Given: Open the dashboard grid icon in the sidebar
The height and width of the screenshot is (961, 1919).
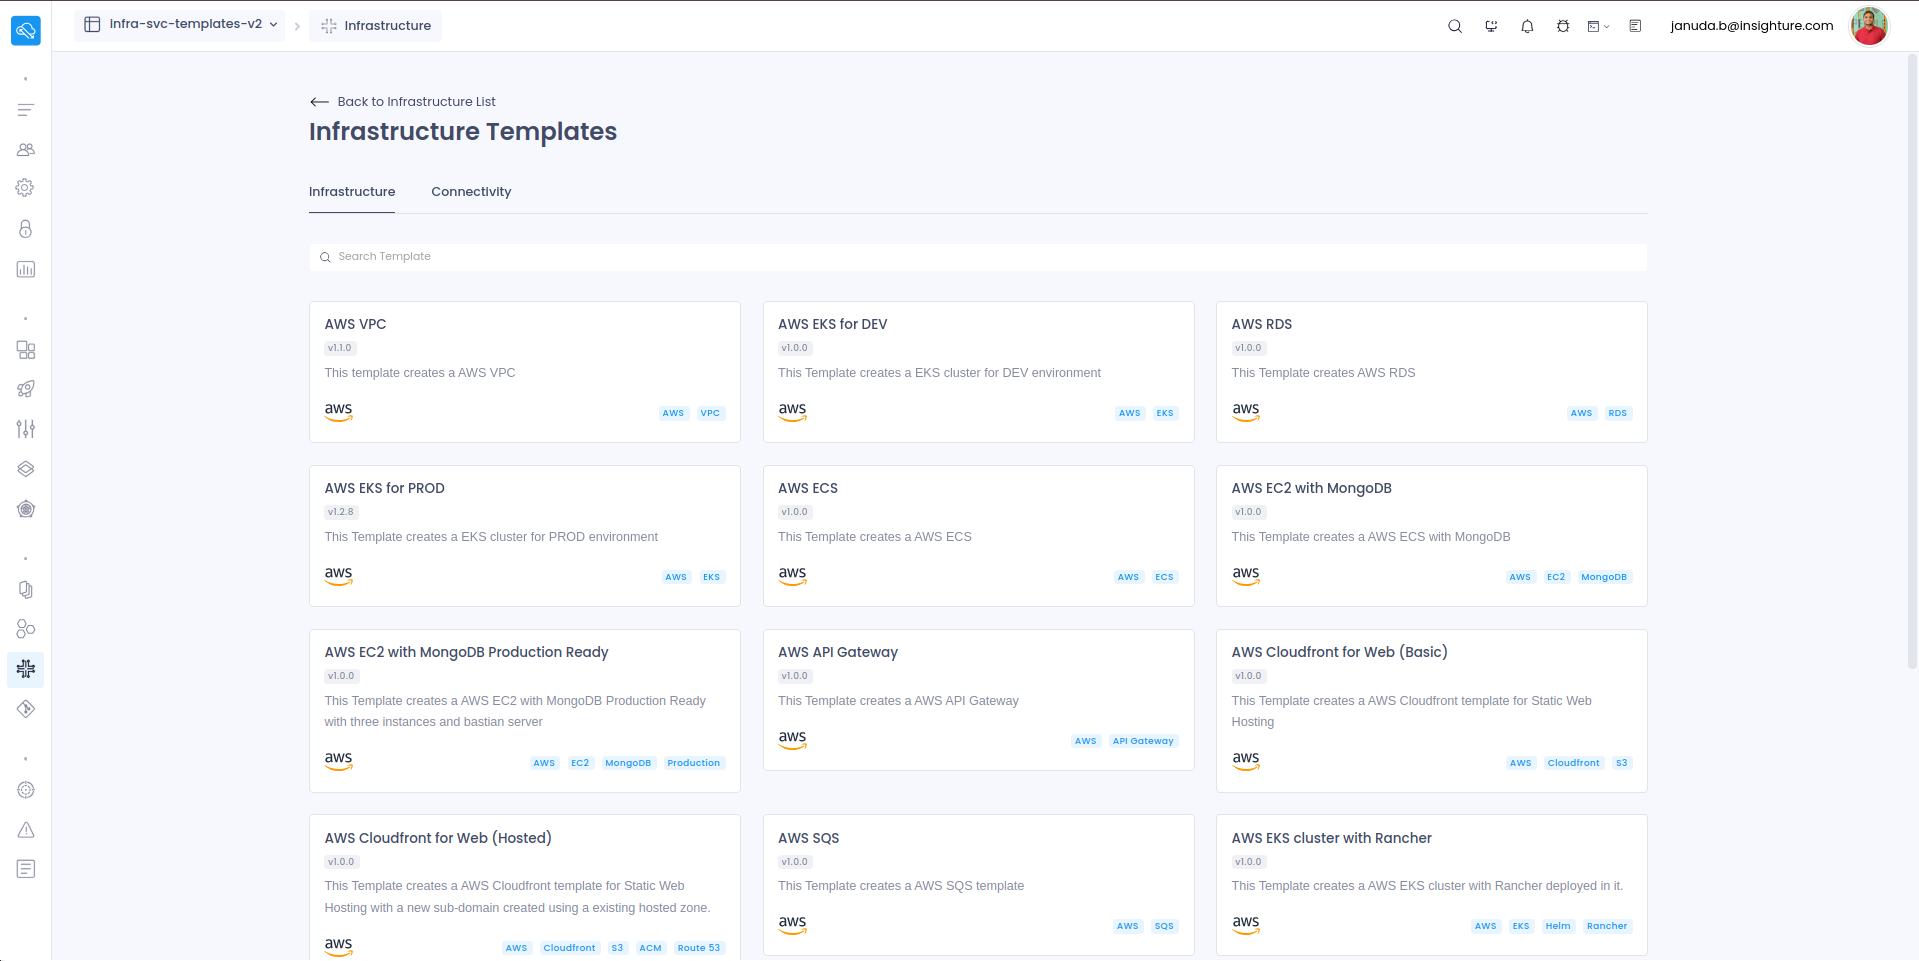Looking at the screenshot, I should coord(26,350).
